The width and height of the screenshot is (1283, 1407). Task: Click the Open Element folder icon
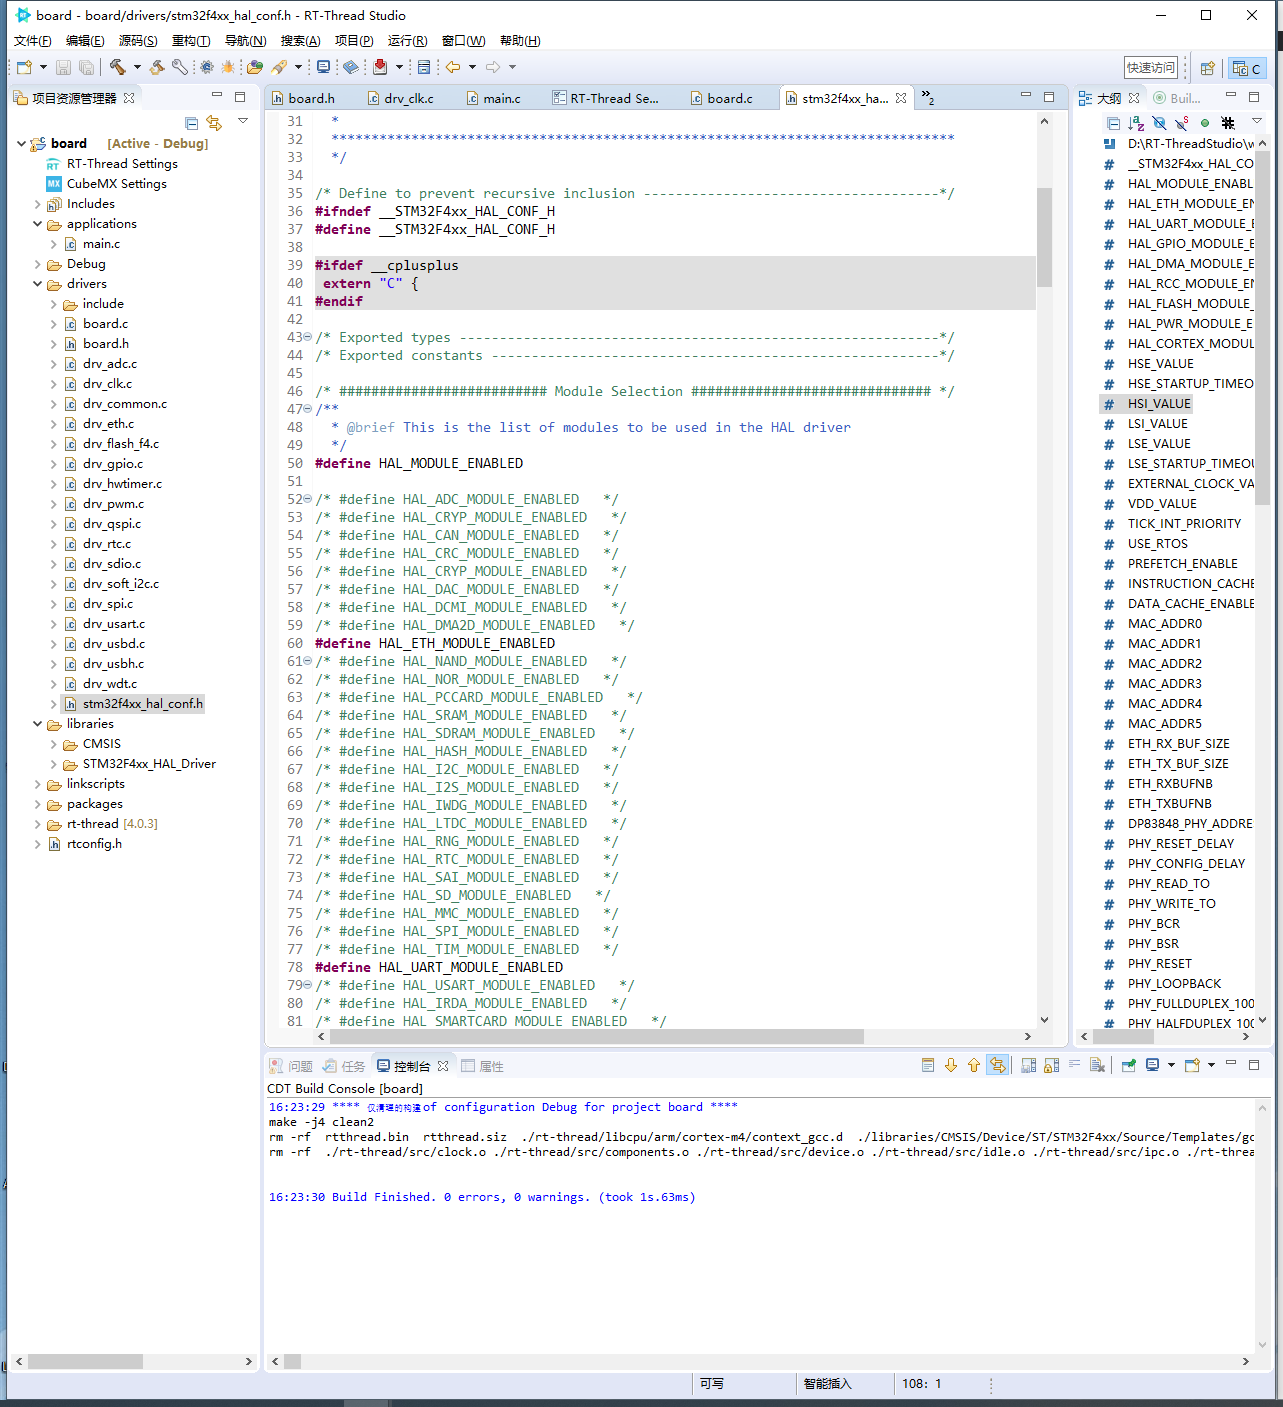click(255, 67)
